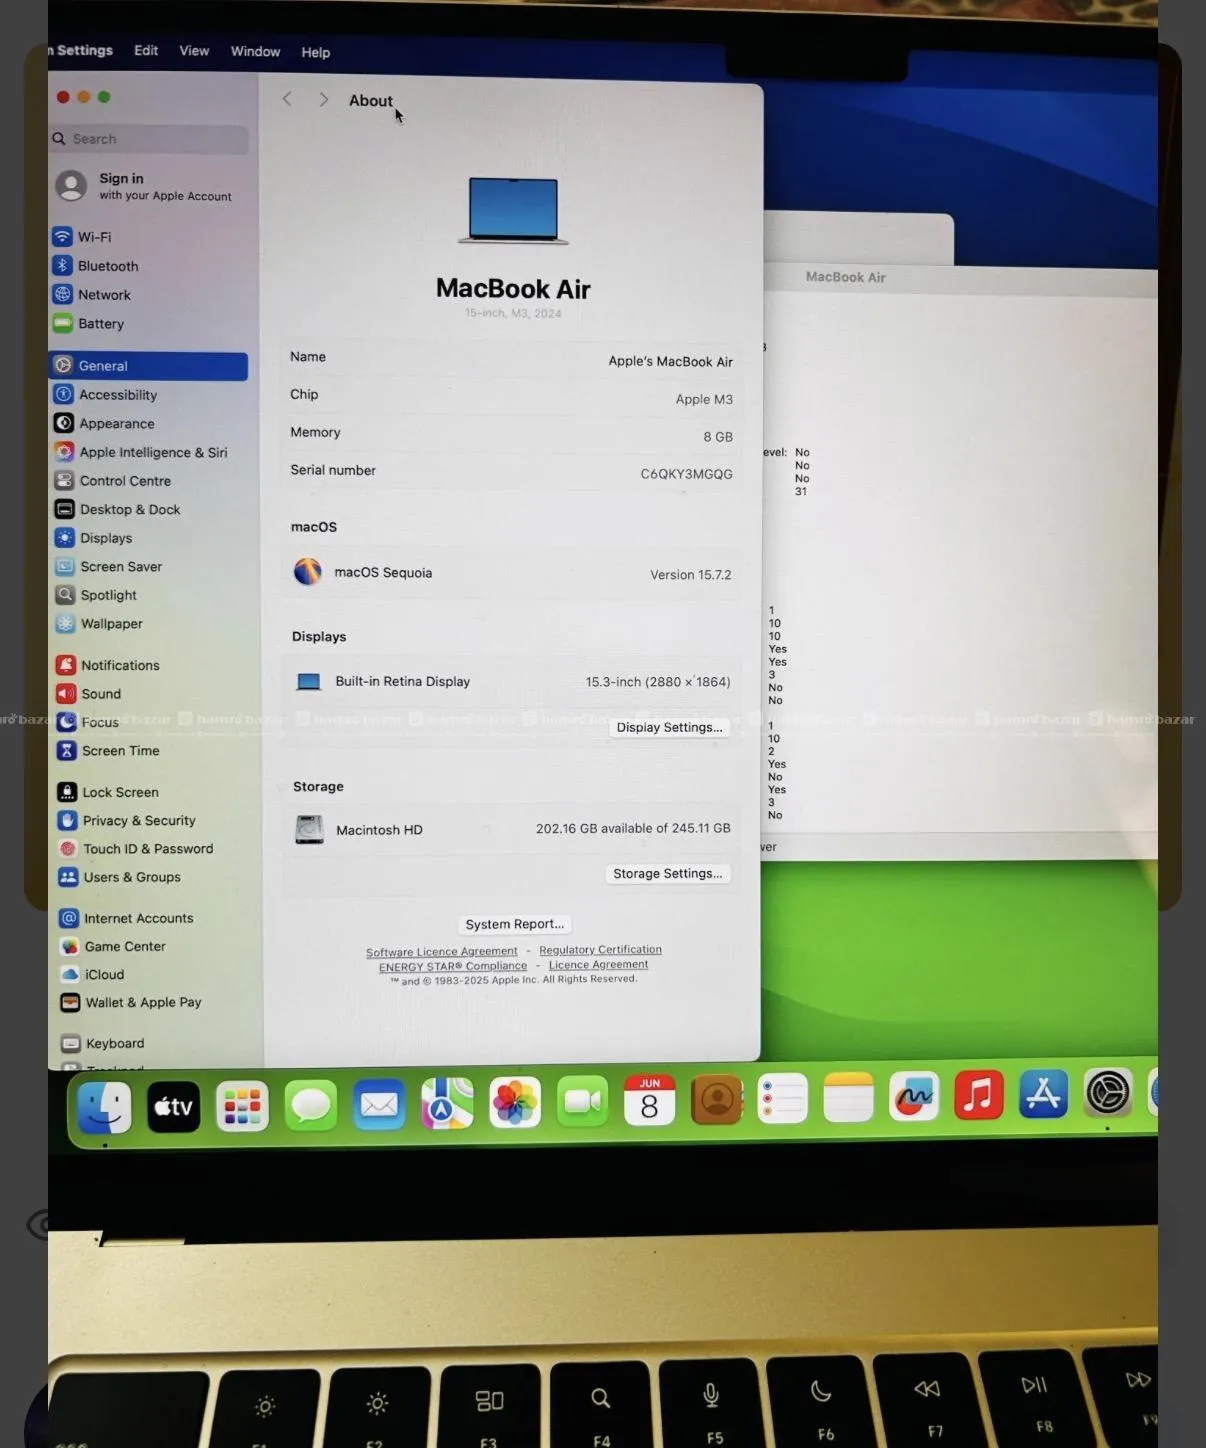Image resolution: width=1206 pixels, height=1448 pixels.
Task: Open Appearance settings
Action: point(104,424)
